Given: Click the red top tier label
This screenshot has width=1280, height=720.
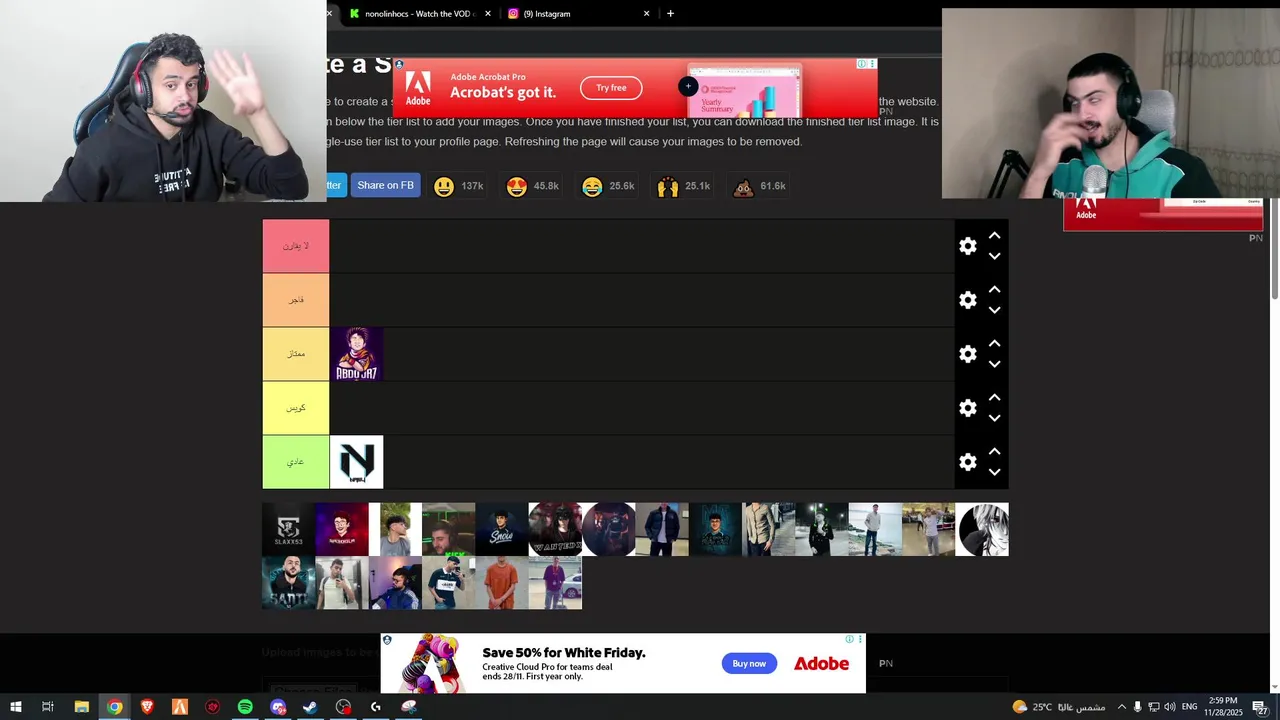Looking at the screenshot, I should [x=296, y=246].
